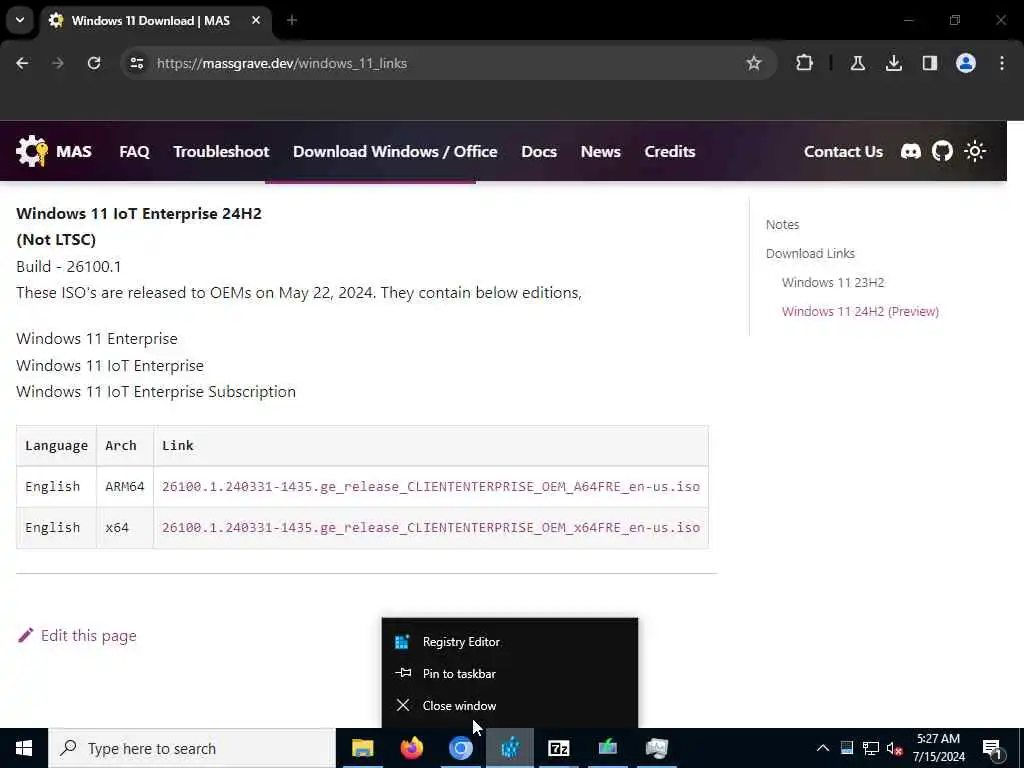Open the tab search dropdown arrow

tap(20, 20)
